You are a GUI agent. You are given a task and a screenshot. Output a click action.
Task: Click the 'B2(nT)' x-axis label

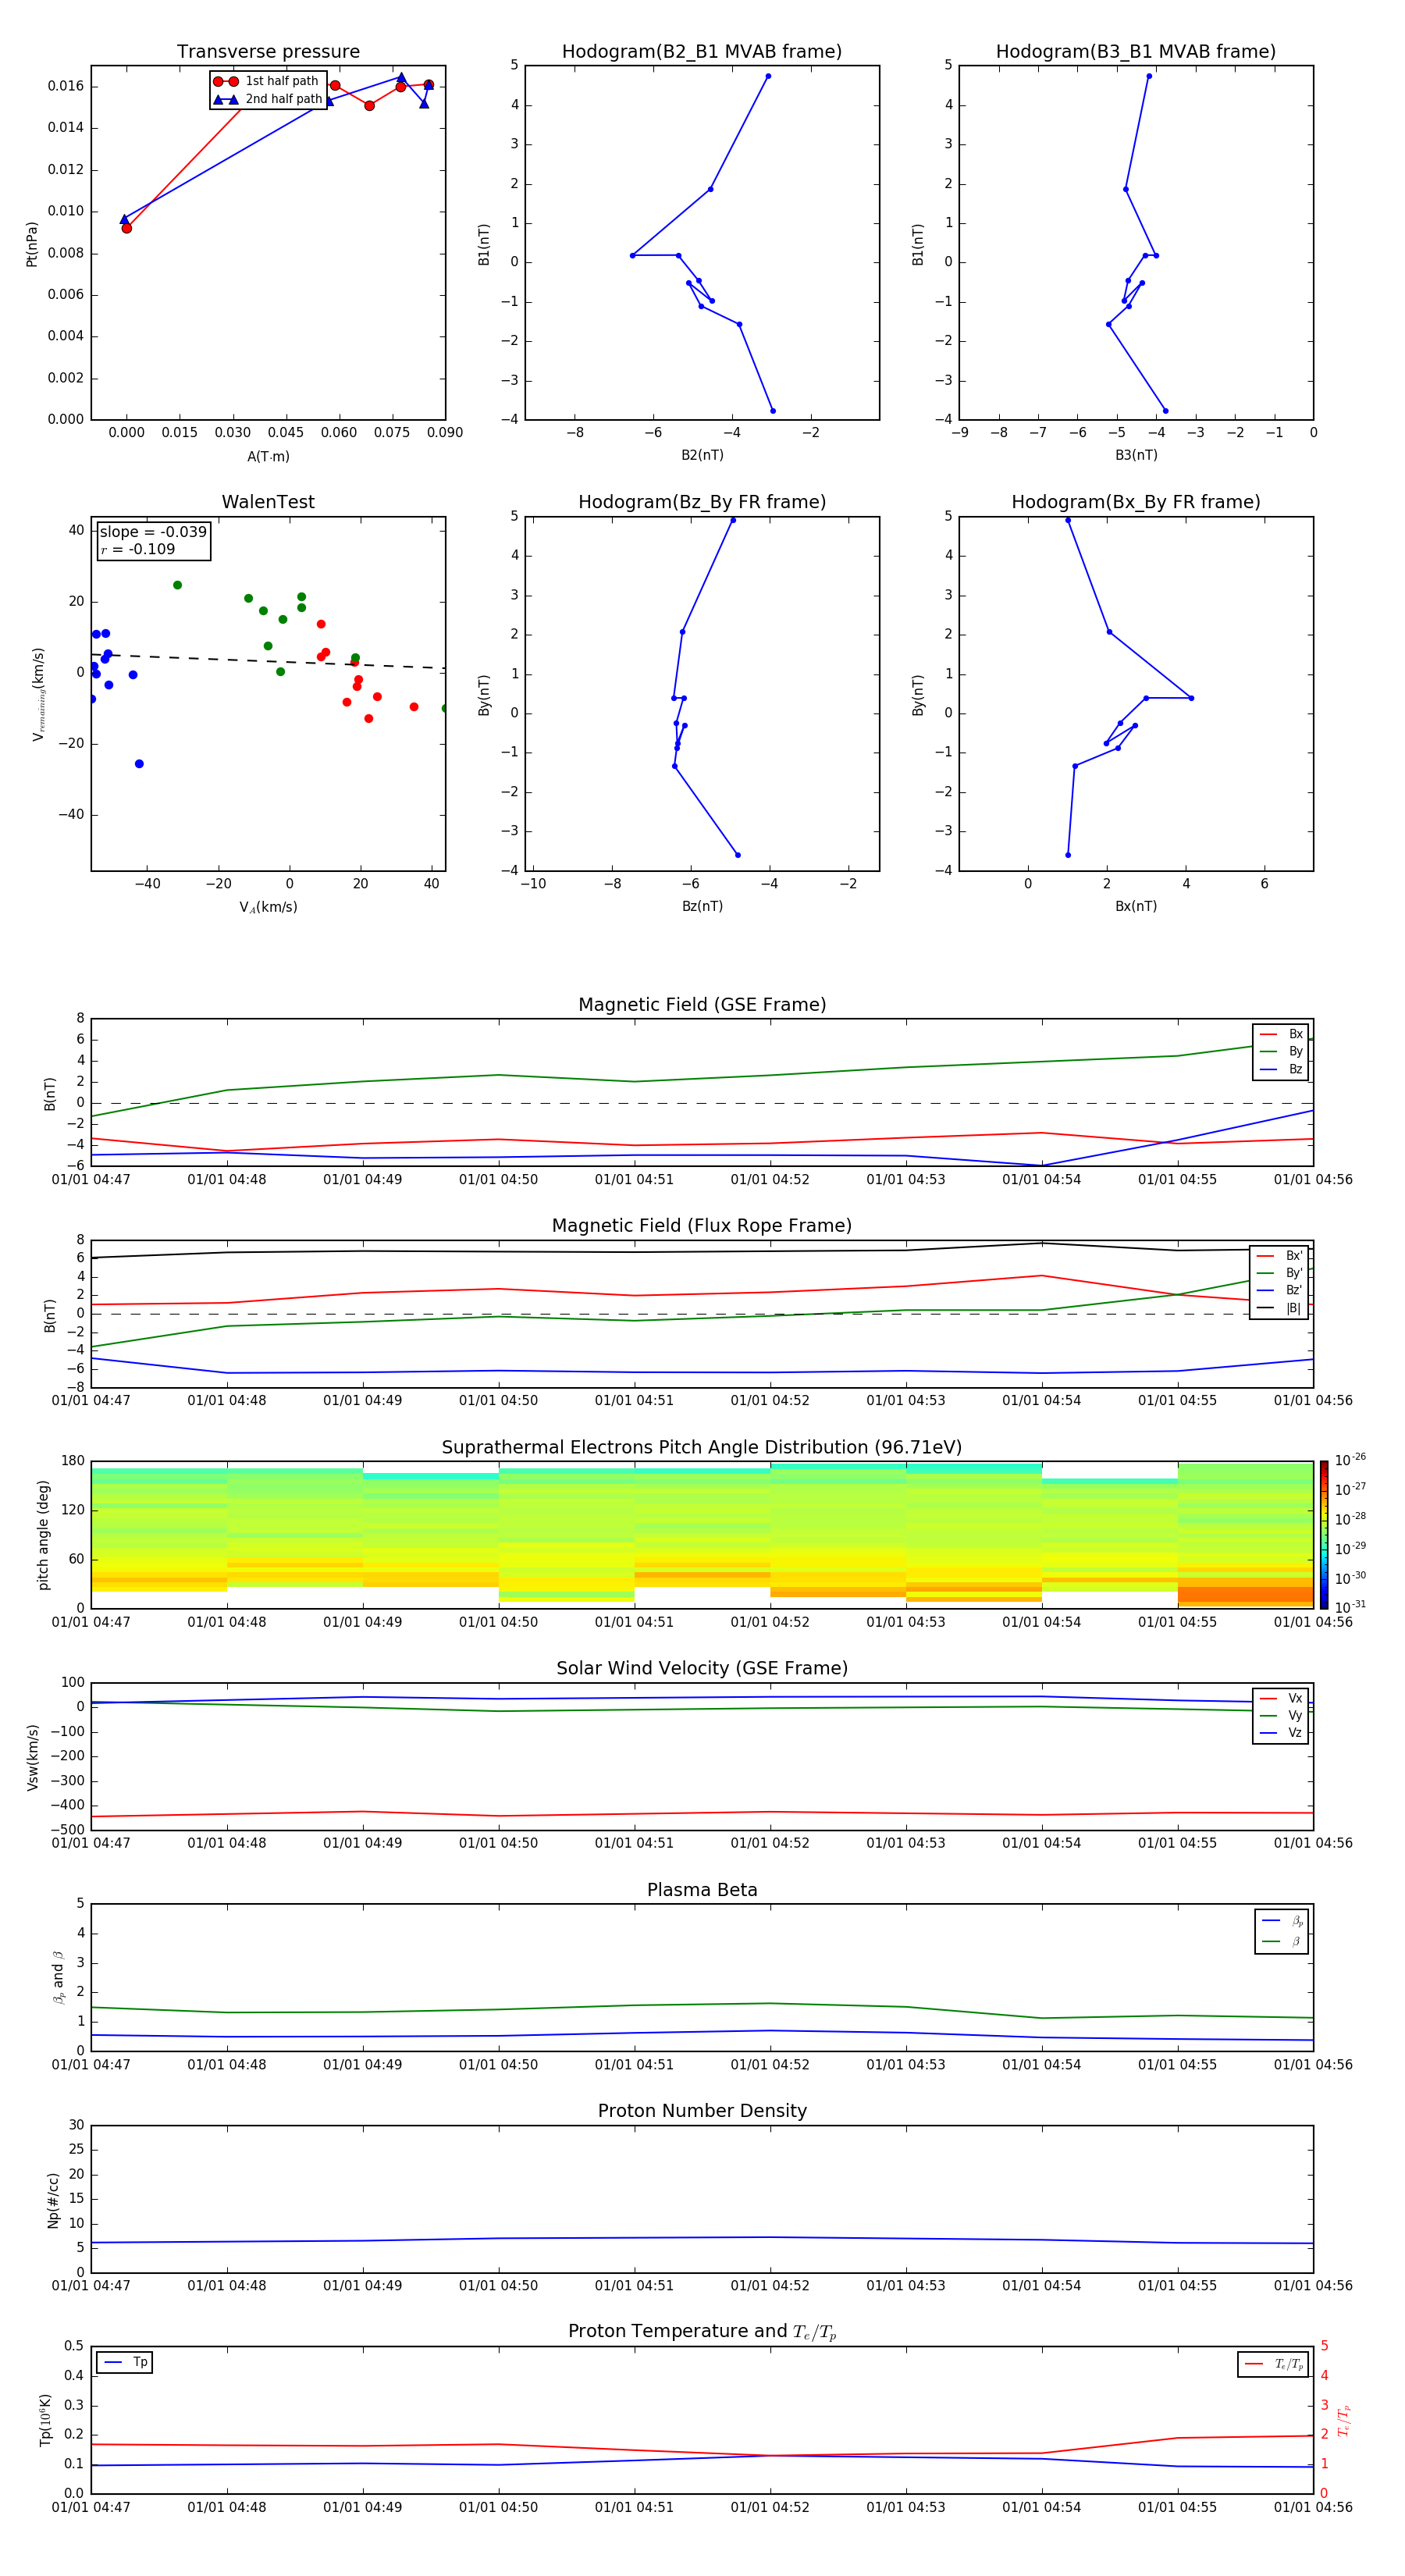pyautogui.click(x=702, y=455)
